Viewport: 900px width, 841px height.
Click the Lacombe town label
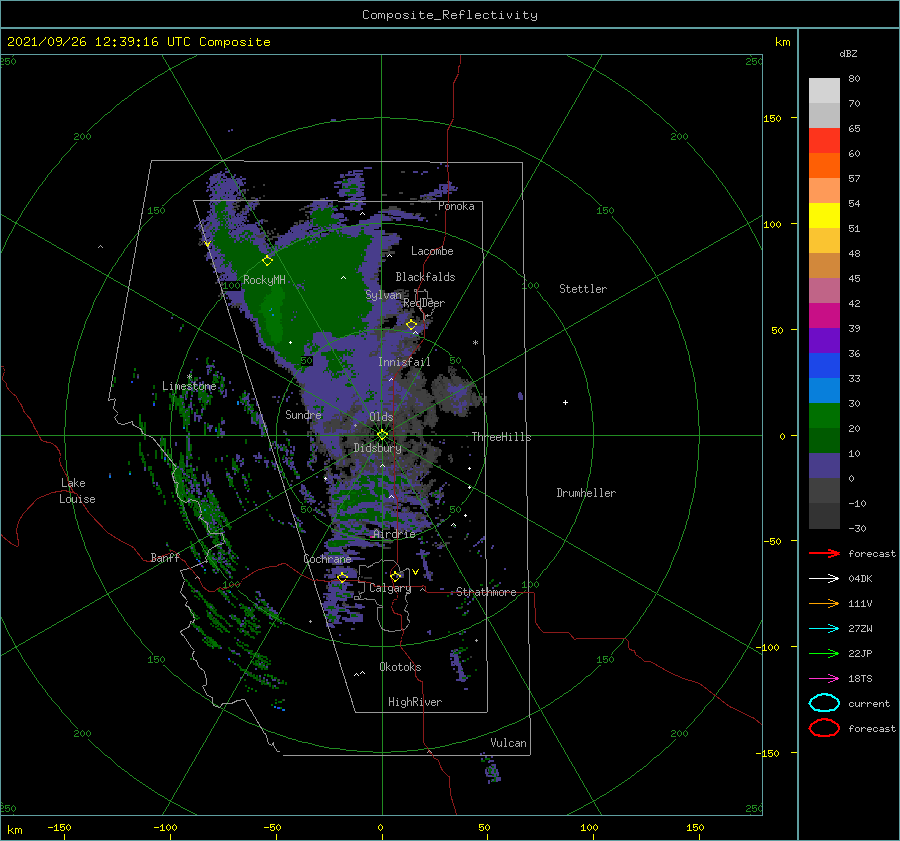click(x=432, y=251)
